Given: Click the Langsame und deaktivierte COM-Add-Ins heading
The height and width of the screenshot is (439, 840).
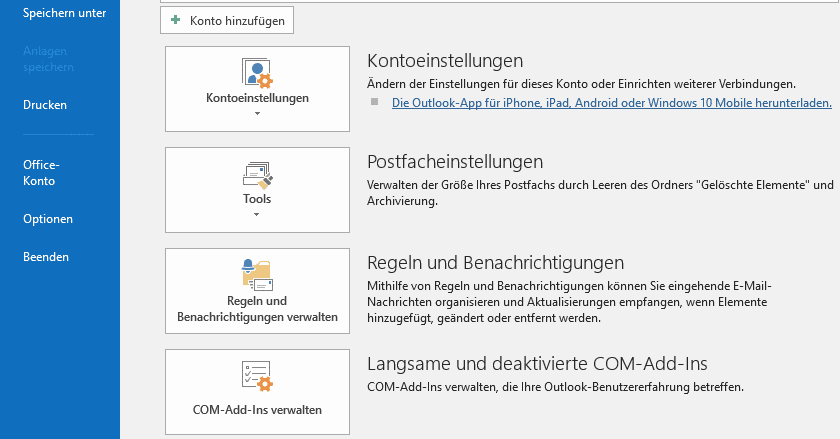Looking at the screenshot, I should (x=537, y=364).
